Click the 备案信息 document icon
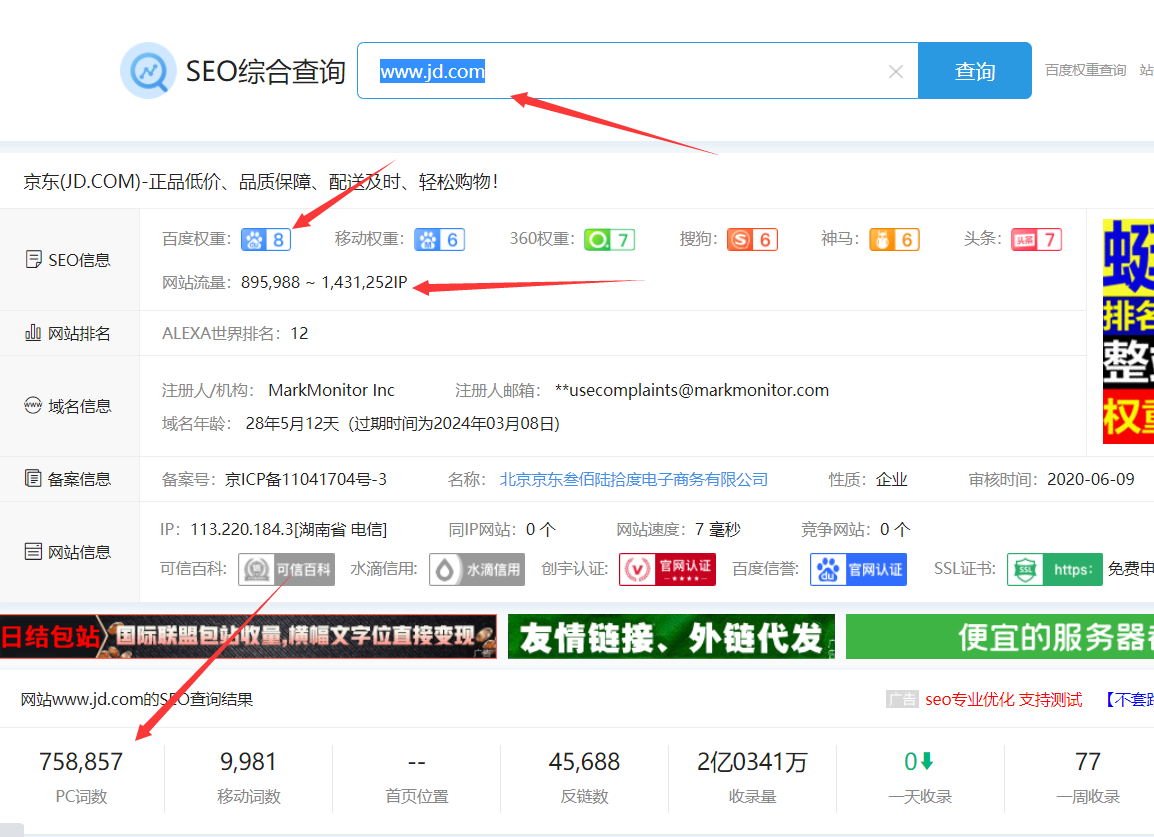This screenshot has height=837, width=1154. tap(33, 478)
